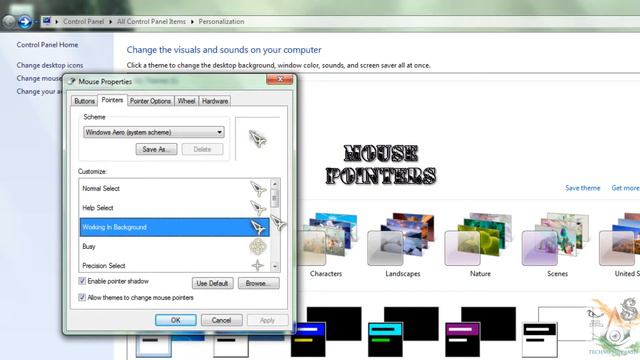Confirm with the OK button
Image resolution: width=640 pixels, height=360 pixels.
click(x=176, y=320)
